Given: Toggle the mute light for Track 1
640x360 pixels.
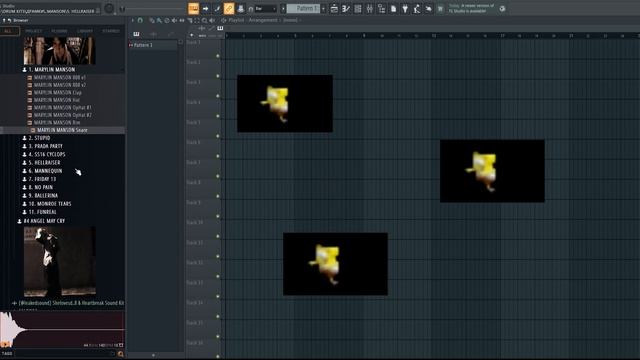Looking at the screenshot, I should (218, 56).
